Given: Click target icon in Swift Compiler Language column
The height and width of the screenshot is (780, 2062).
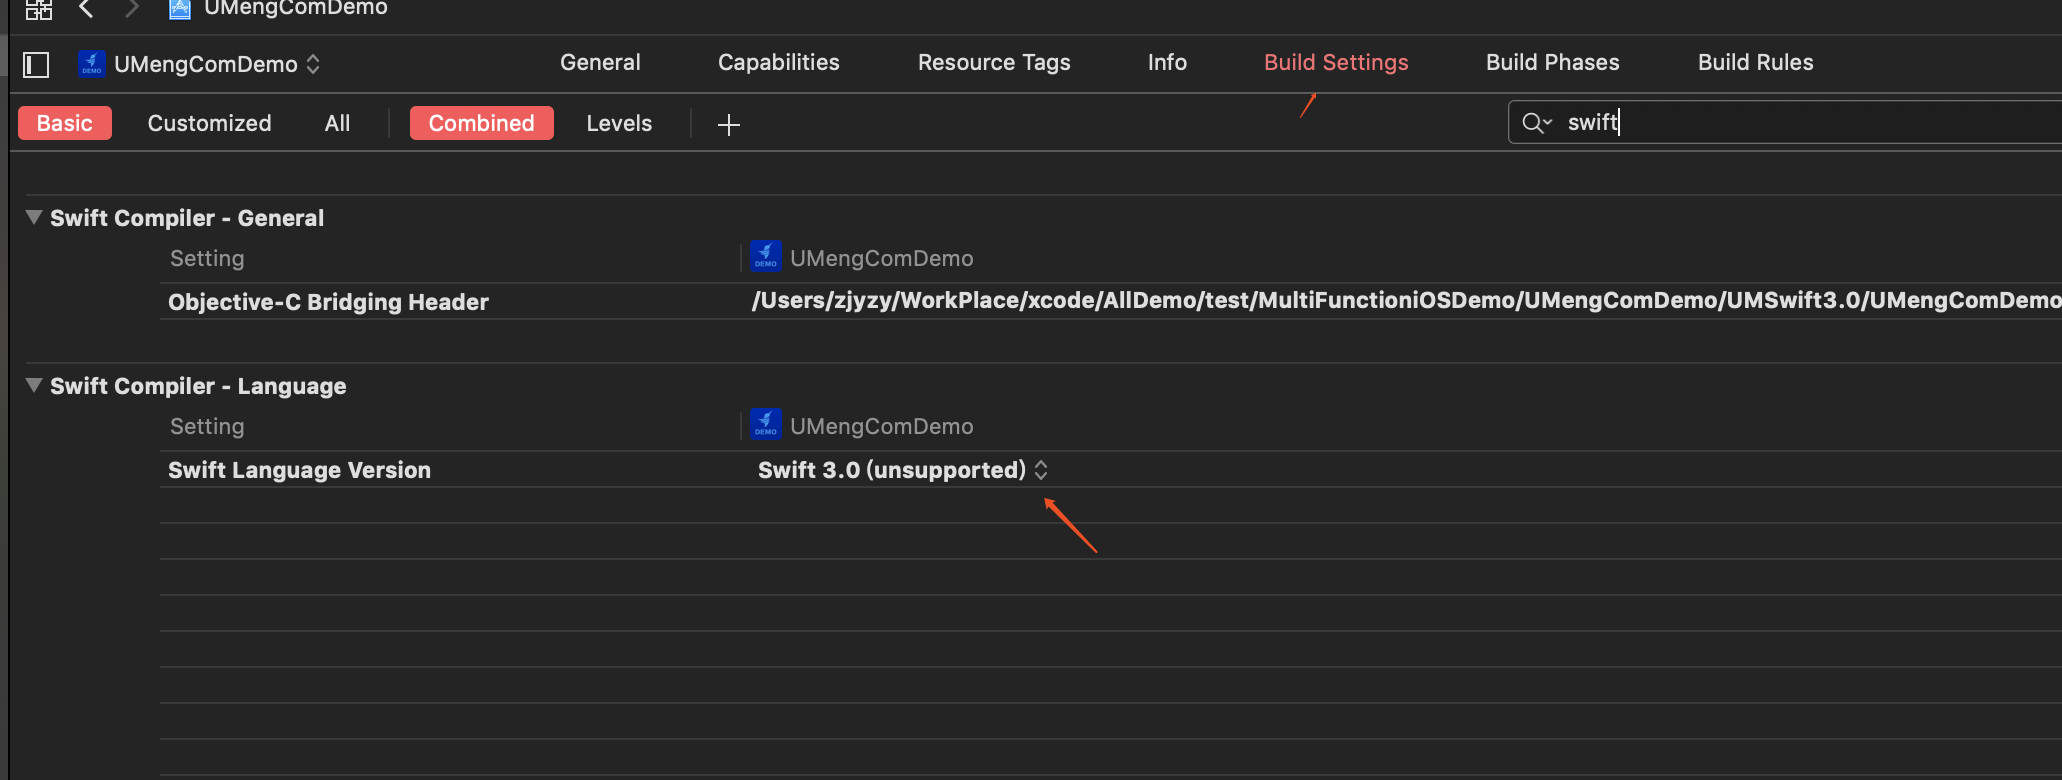Looking at the screenshot, I should click(x=766, y=424).
